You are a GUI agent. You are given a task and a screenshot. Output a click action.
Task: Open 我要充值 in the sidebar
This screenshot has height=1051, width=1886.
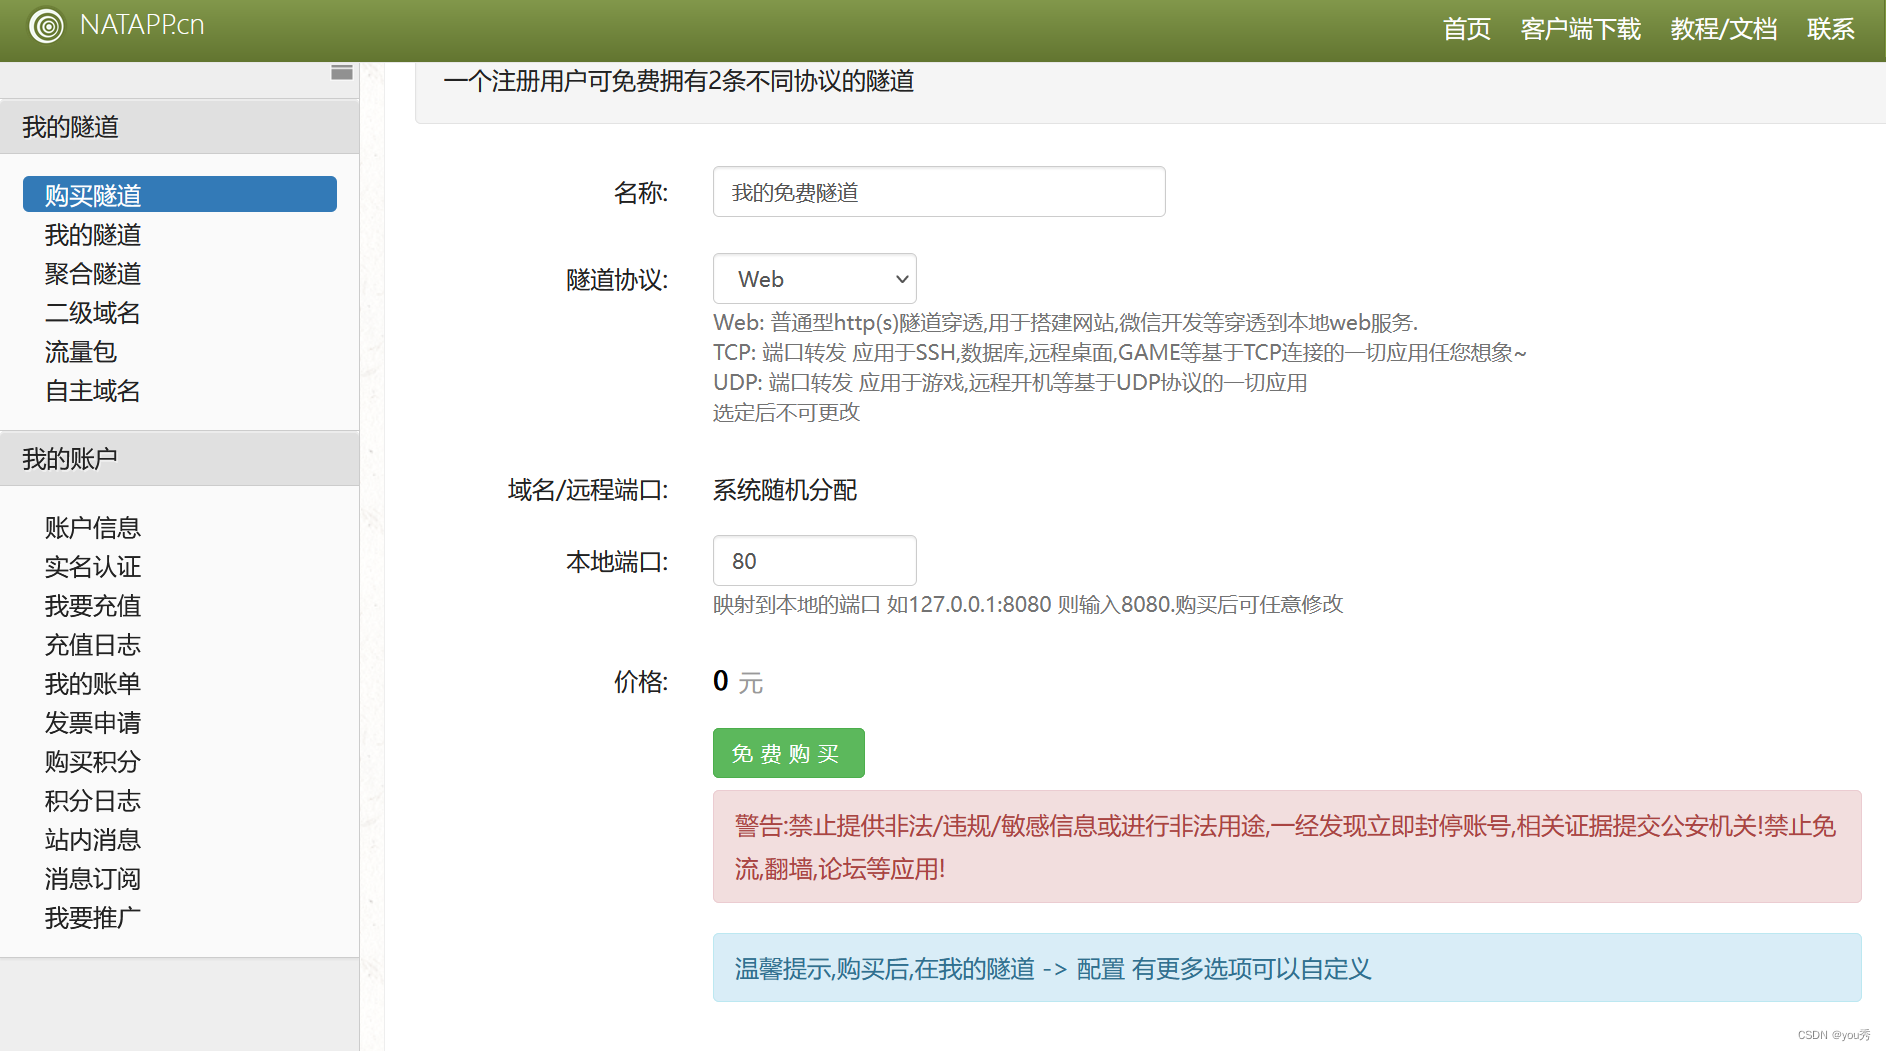coord(93,606)
